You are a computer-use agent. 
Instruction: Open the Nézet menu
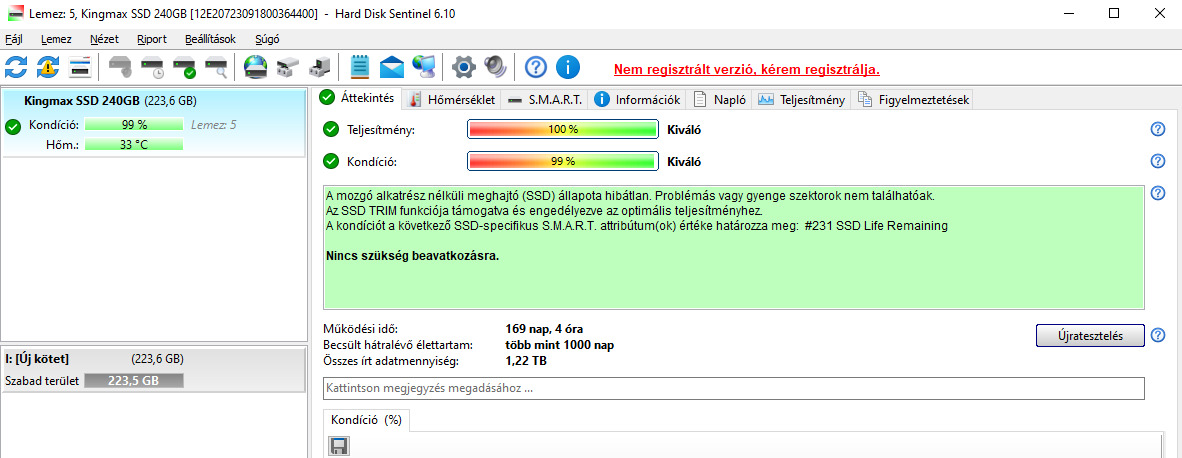click(x=104, y=40)
